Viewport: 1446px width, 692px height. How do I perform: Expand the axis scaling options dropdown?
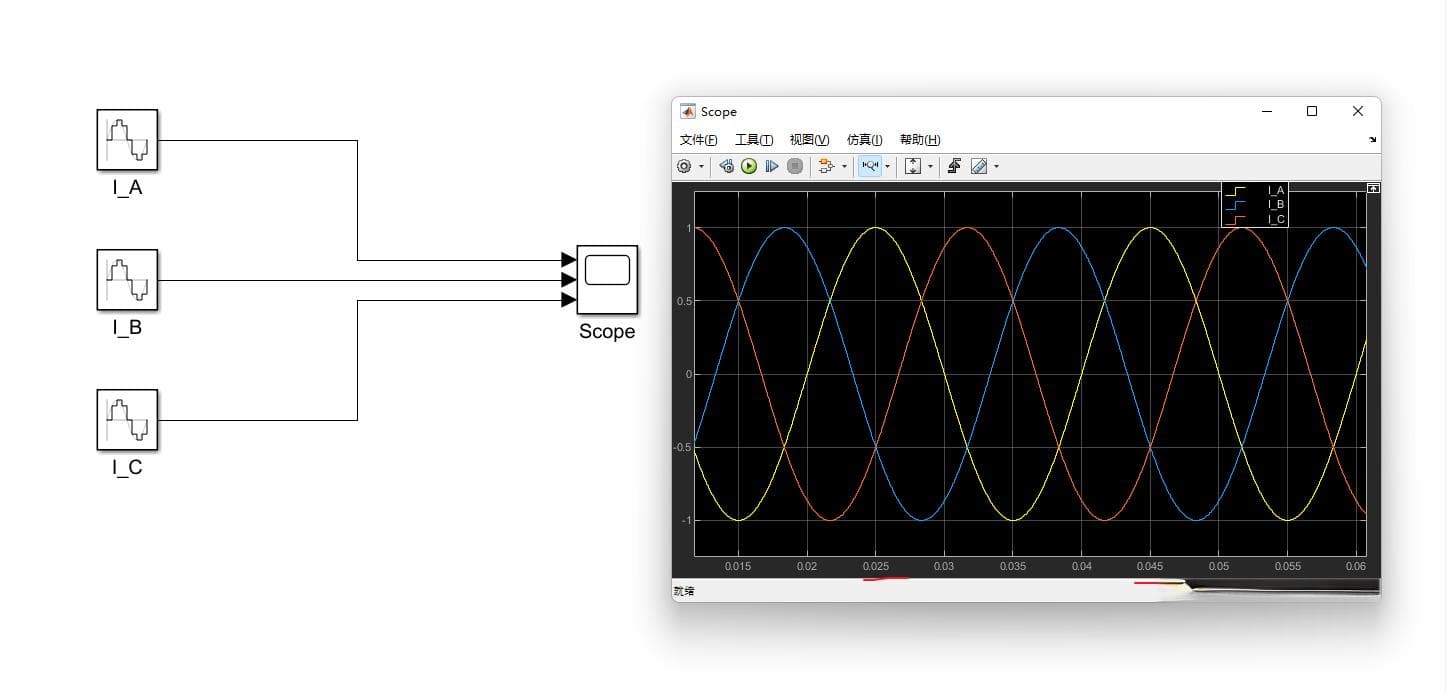[x=930, y=167]
